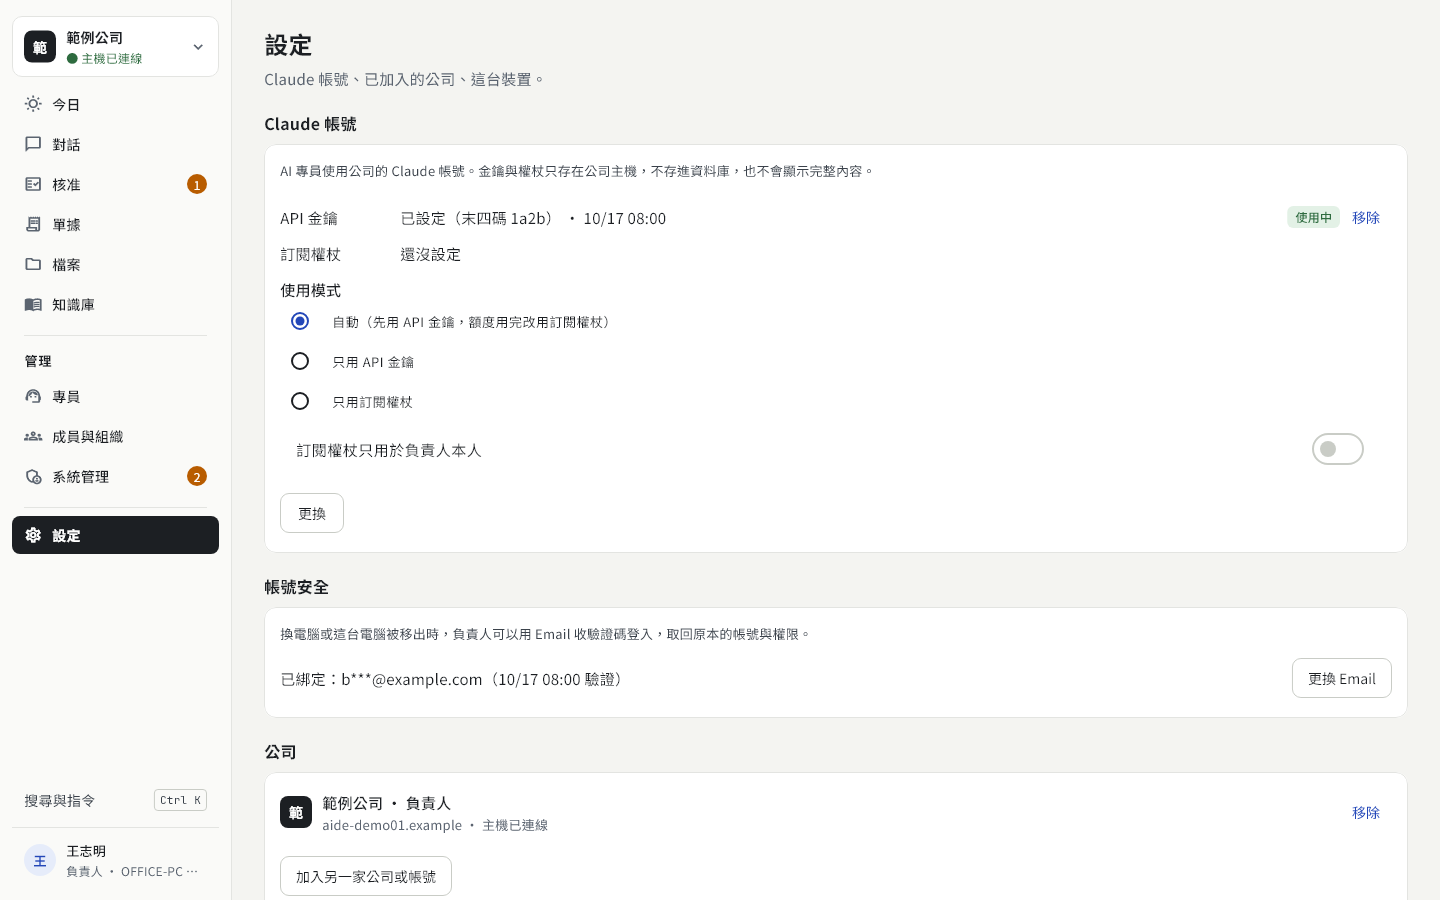Click the 檔案 folder icon
Viewport: 1440px width, 900px height.
click(x=33, y=264)
